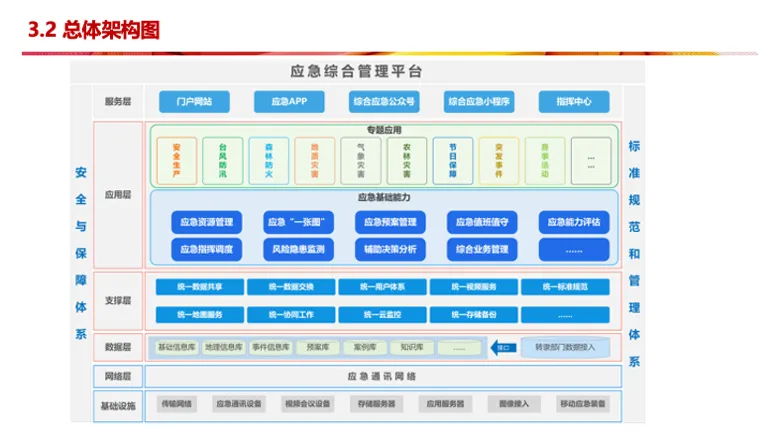
Task: Click the 风险隐患监测 button
Action: tap(298, 250)
